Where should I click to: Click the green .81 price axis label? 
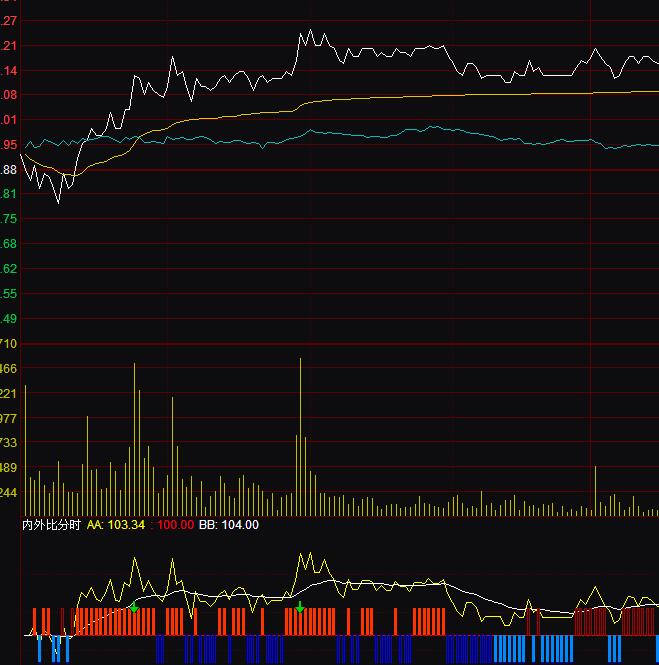[9, 194]
